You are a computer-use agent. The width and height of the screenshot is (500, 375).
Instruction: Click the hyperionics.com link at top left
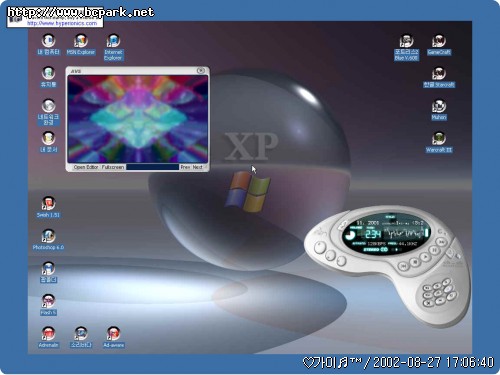click(62, 23)
